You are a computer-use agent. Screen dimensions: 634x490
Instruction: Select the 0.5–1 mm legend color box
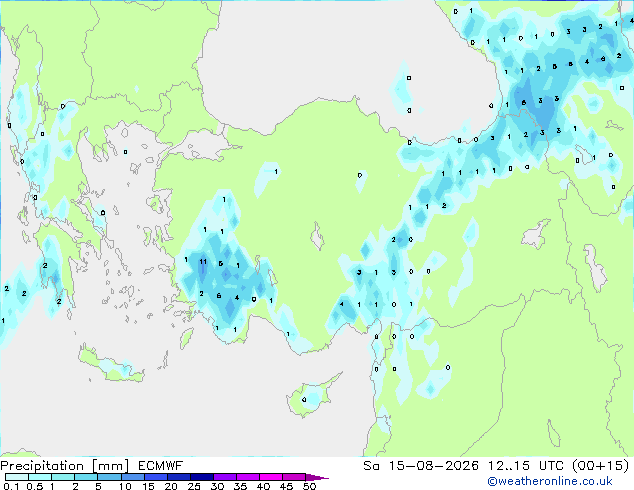40,477
